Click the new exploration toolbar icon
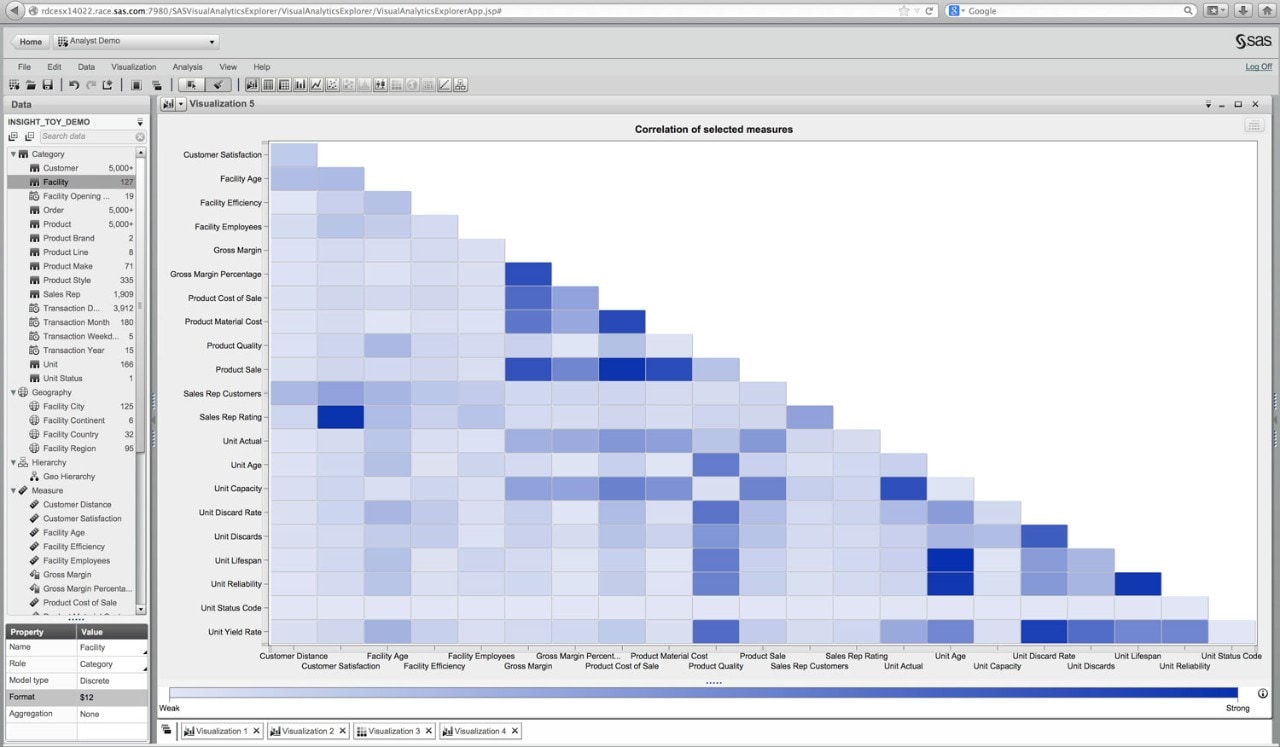The width and height of the screenshot is (1280, 747). (x=14, y=85)
